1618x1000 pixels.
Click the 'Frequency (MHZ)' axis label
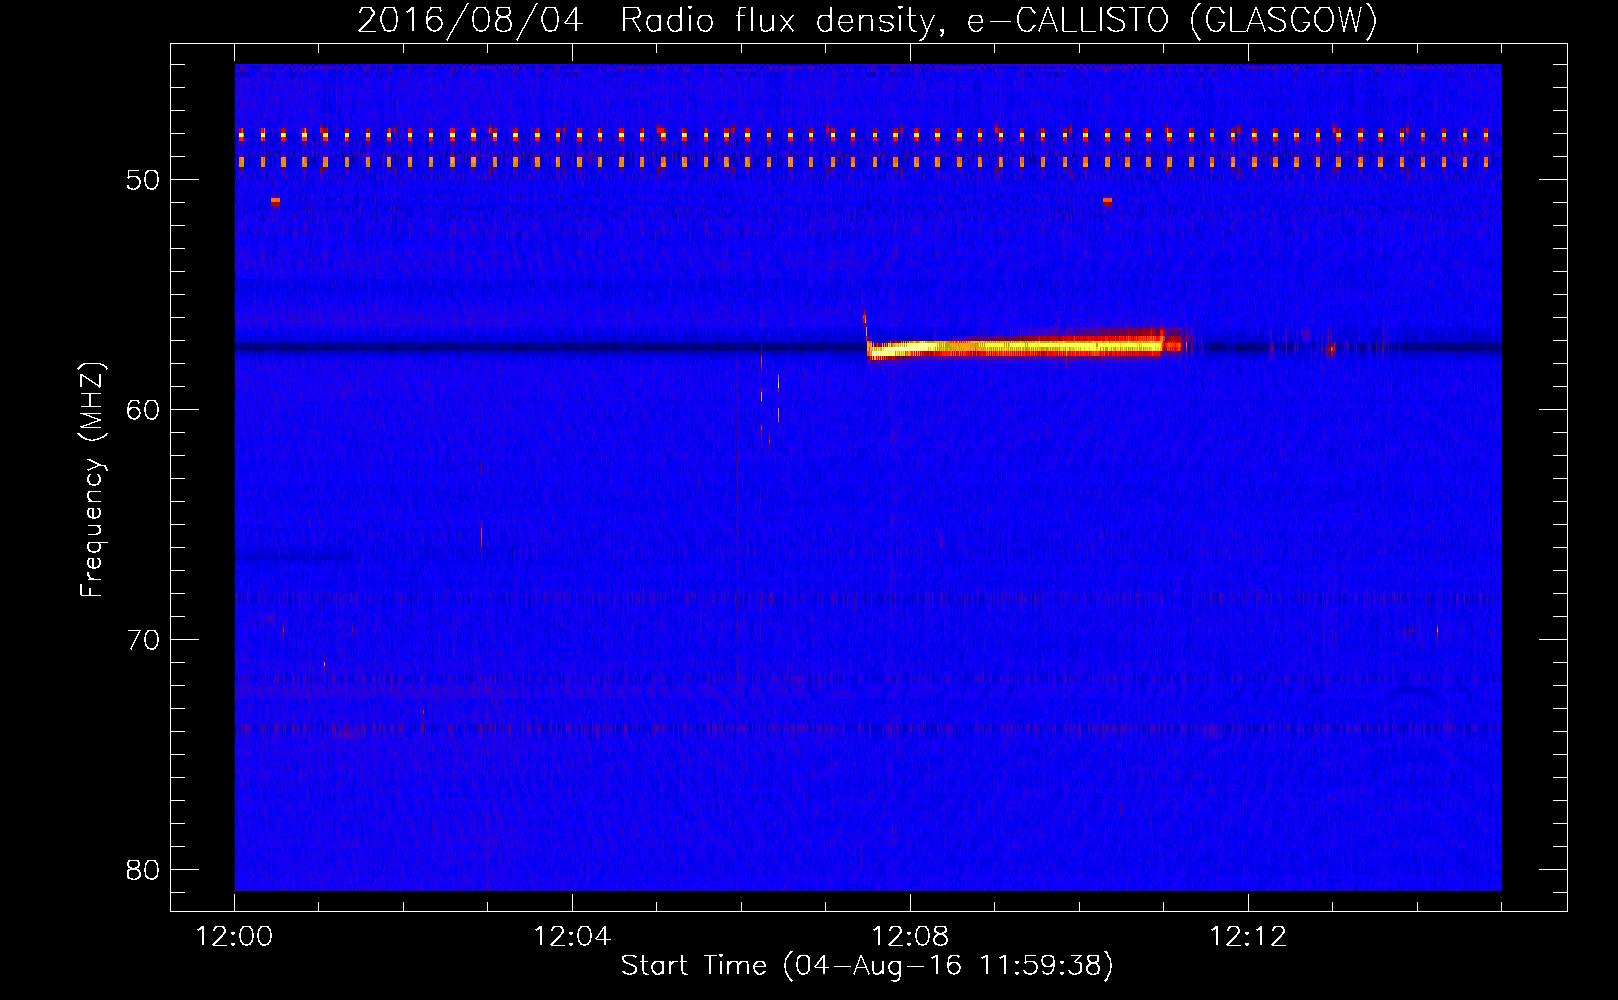92,480
